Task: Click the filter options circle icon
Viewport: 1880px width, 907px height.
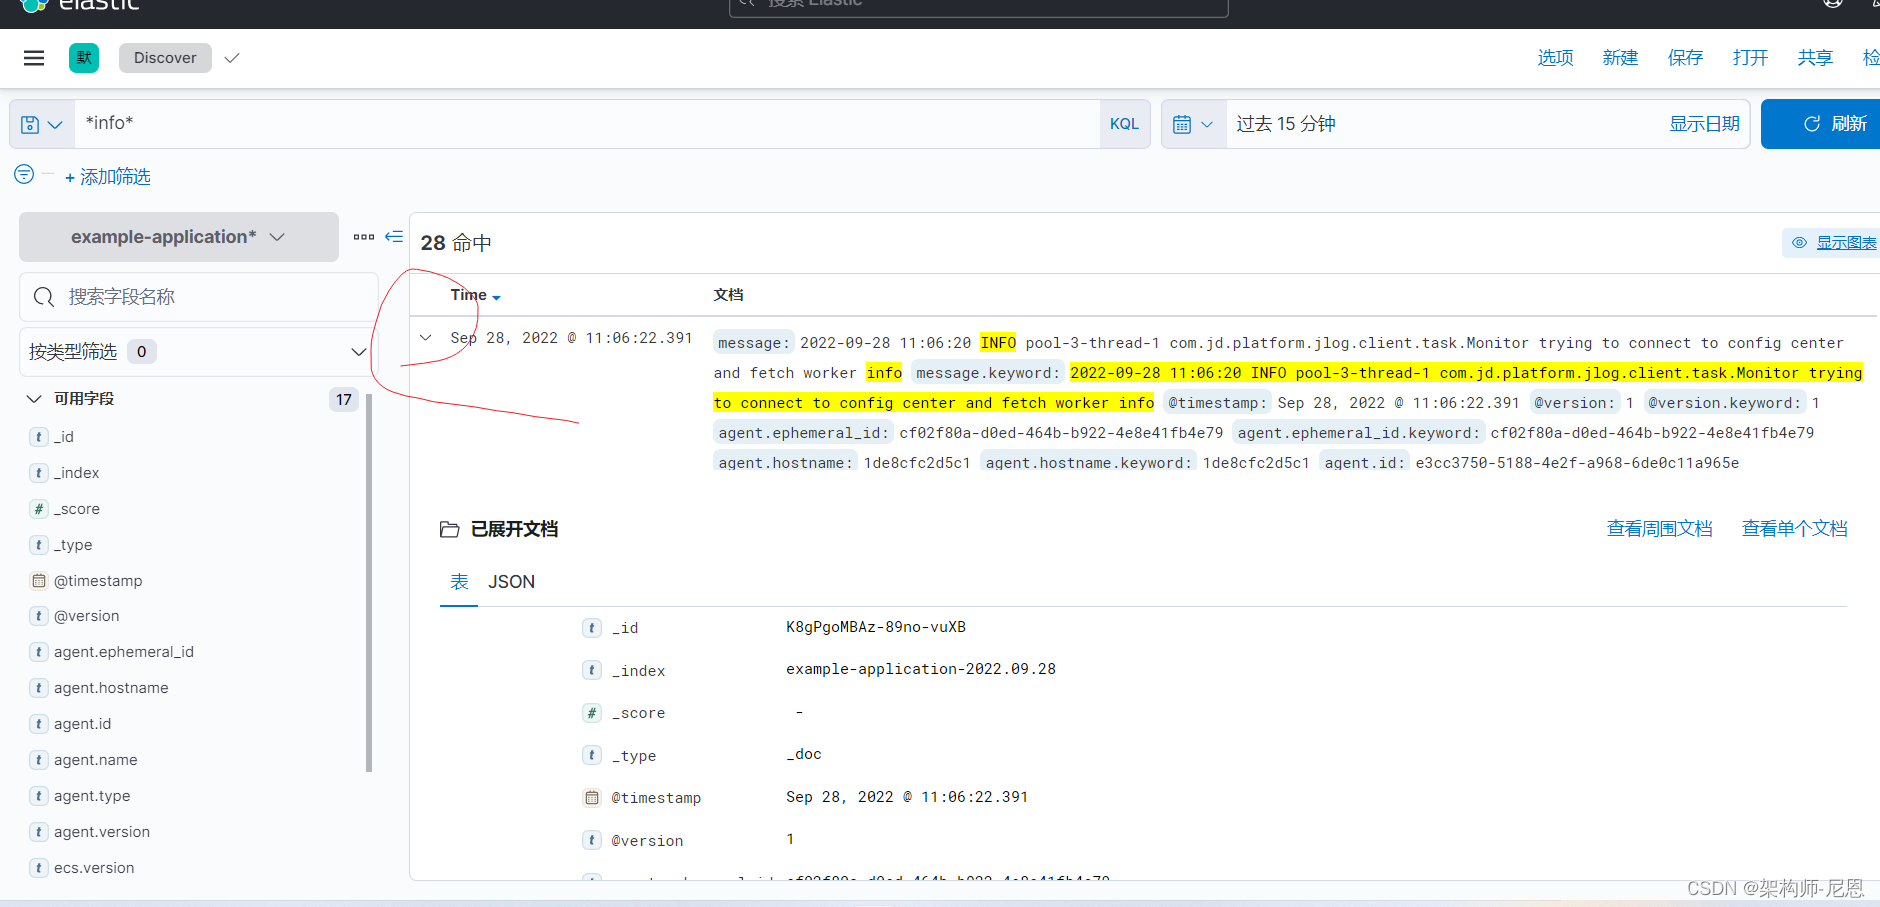Action: (x=24, y=174)
